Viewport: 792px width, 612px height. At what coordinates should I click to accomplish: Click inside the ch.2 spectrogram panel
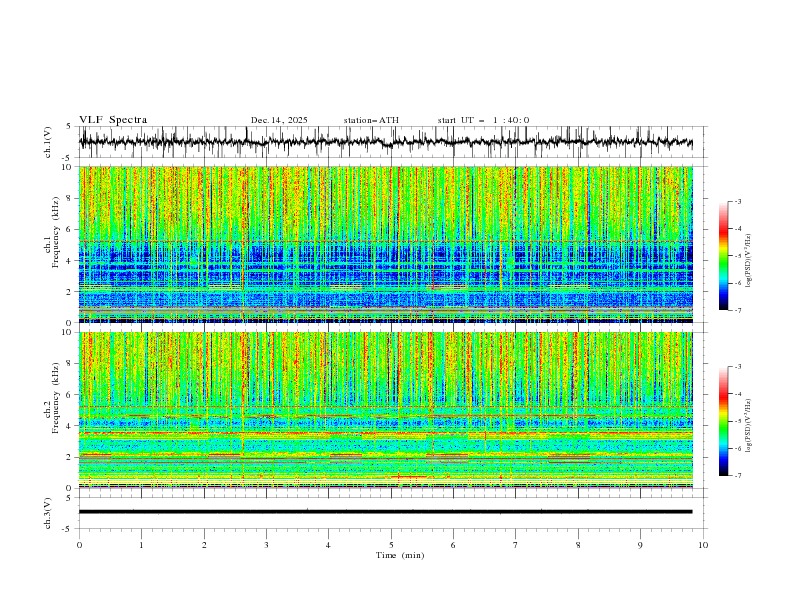[385, 410]
